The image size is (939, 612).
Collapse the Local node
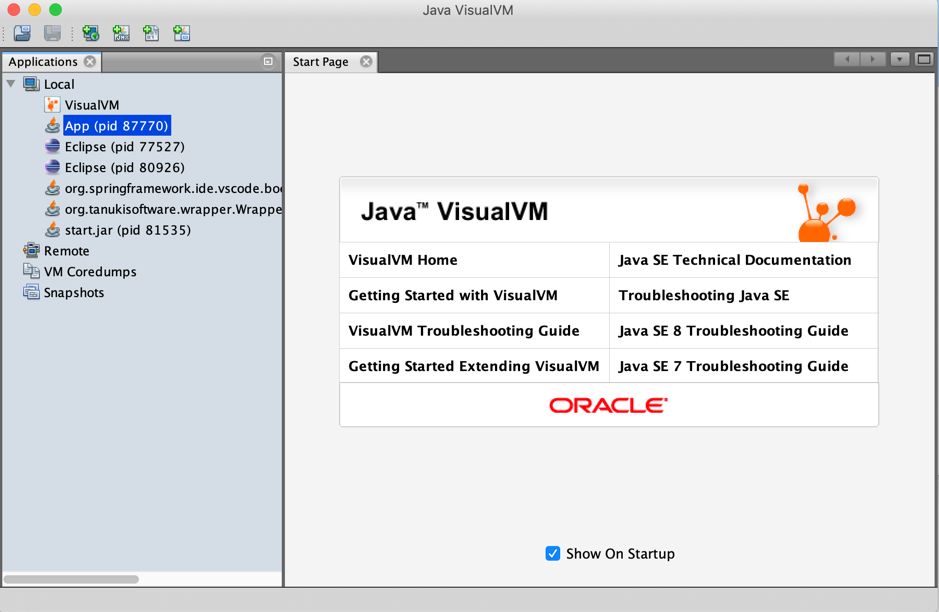click(x=10, y=84)
